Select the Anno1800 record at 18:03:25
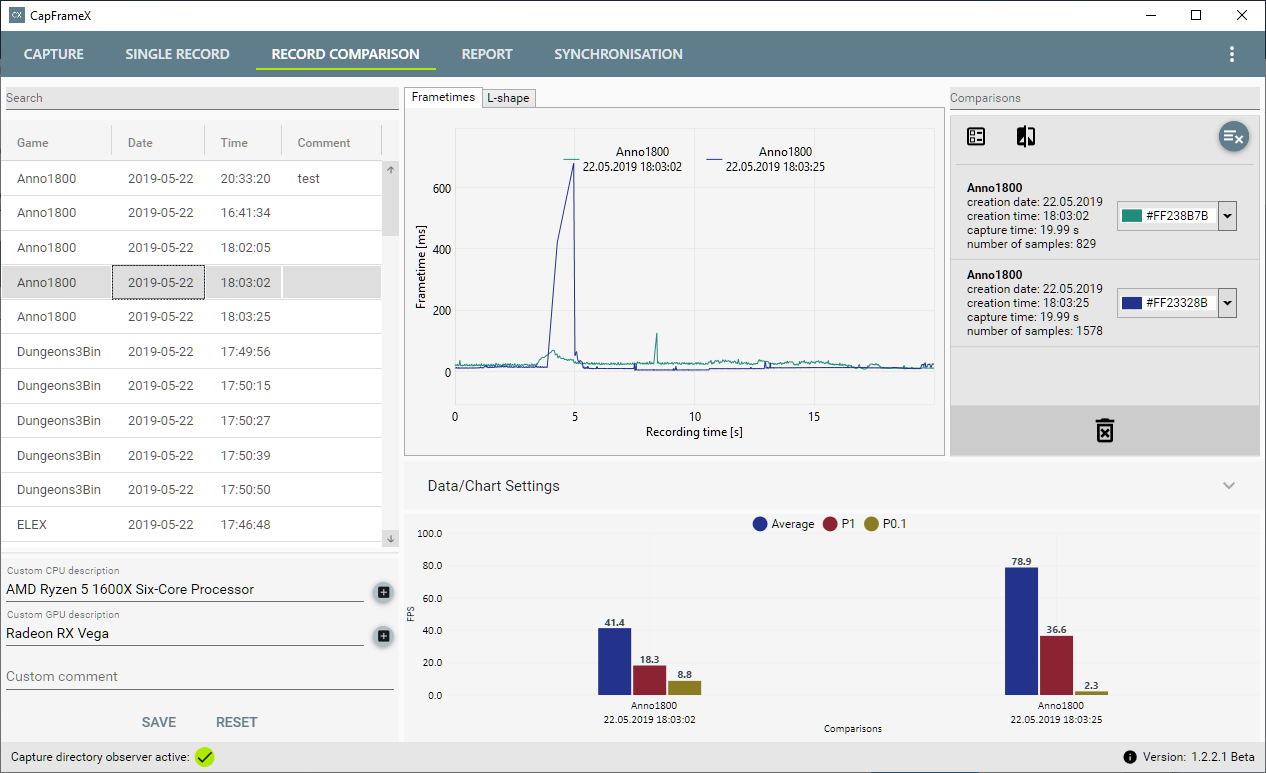1266x773 pixels. click(x=191, y=317)
